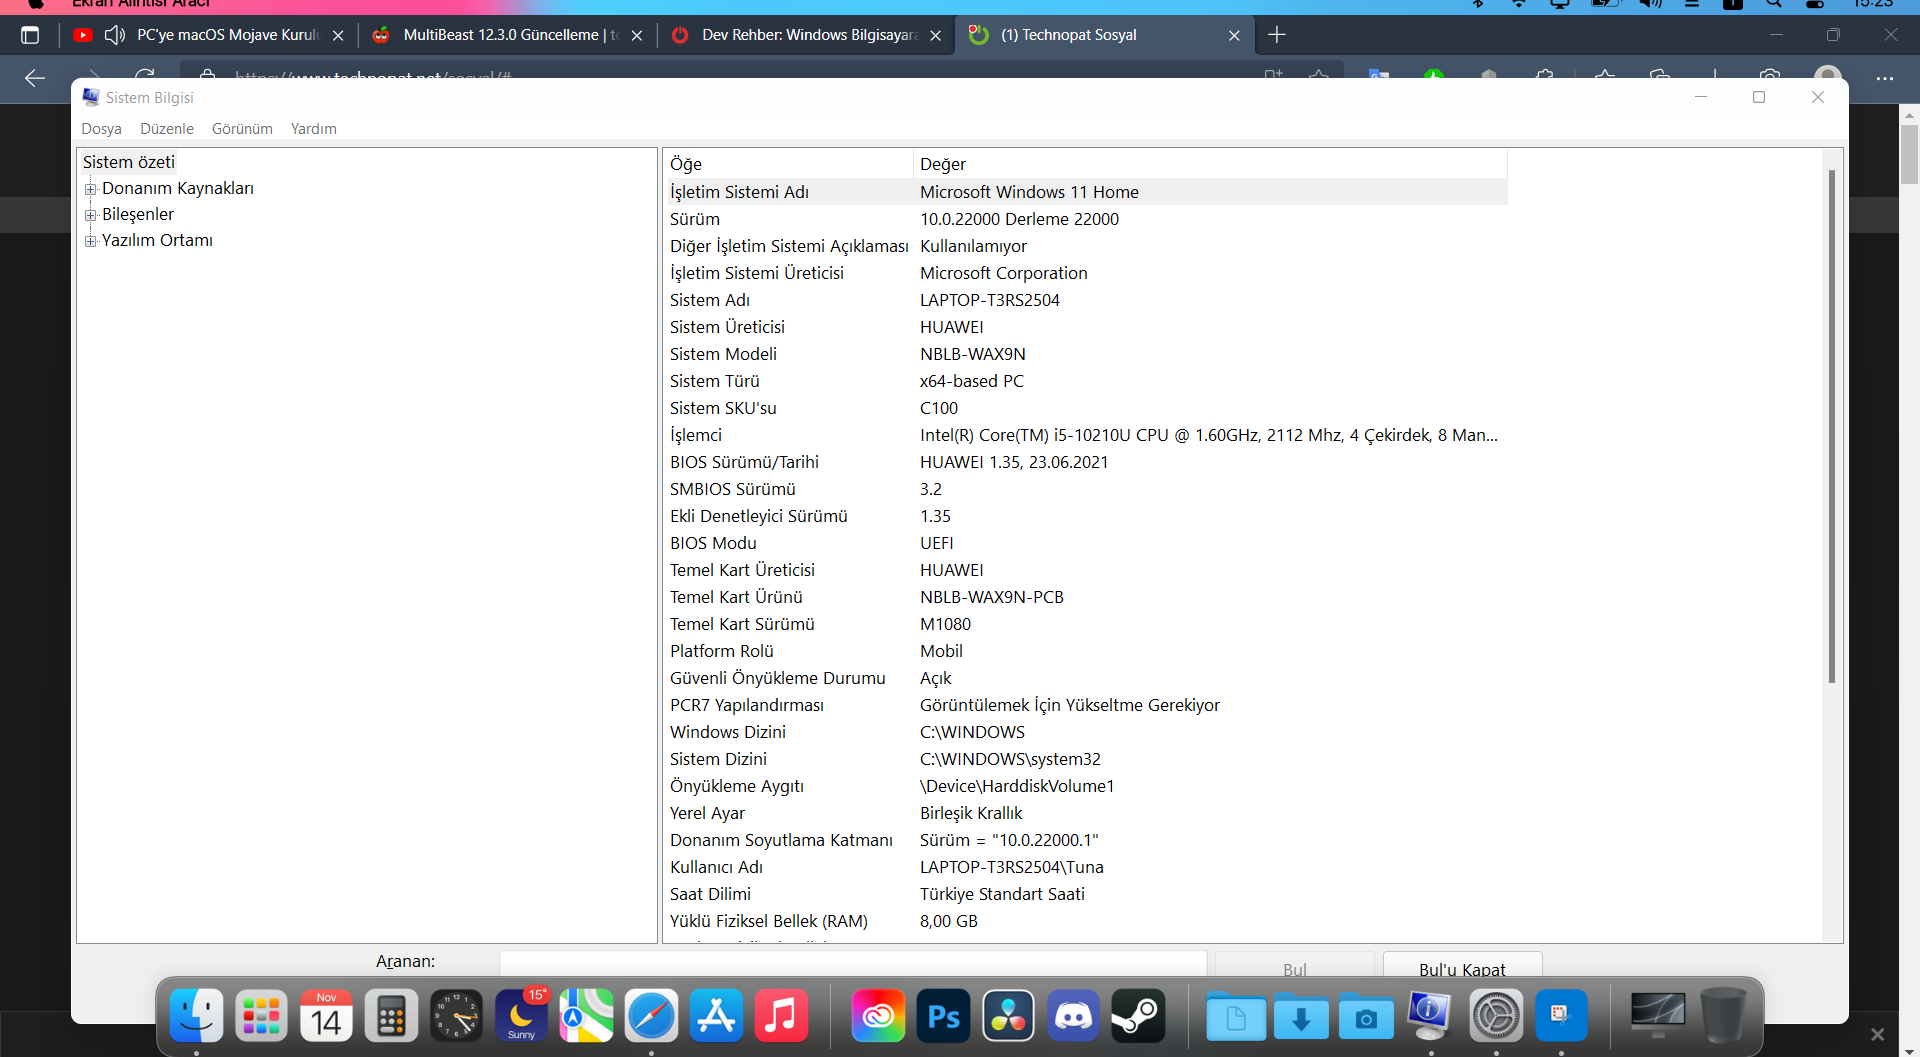Click the Aranan search field
Screen dimensions: 1920x1057
(x=853, y=964)
